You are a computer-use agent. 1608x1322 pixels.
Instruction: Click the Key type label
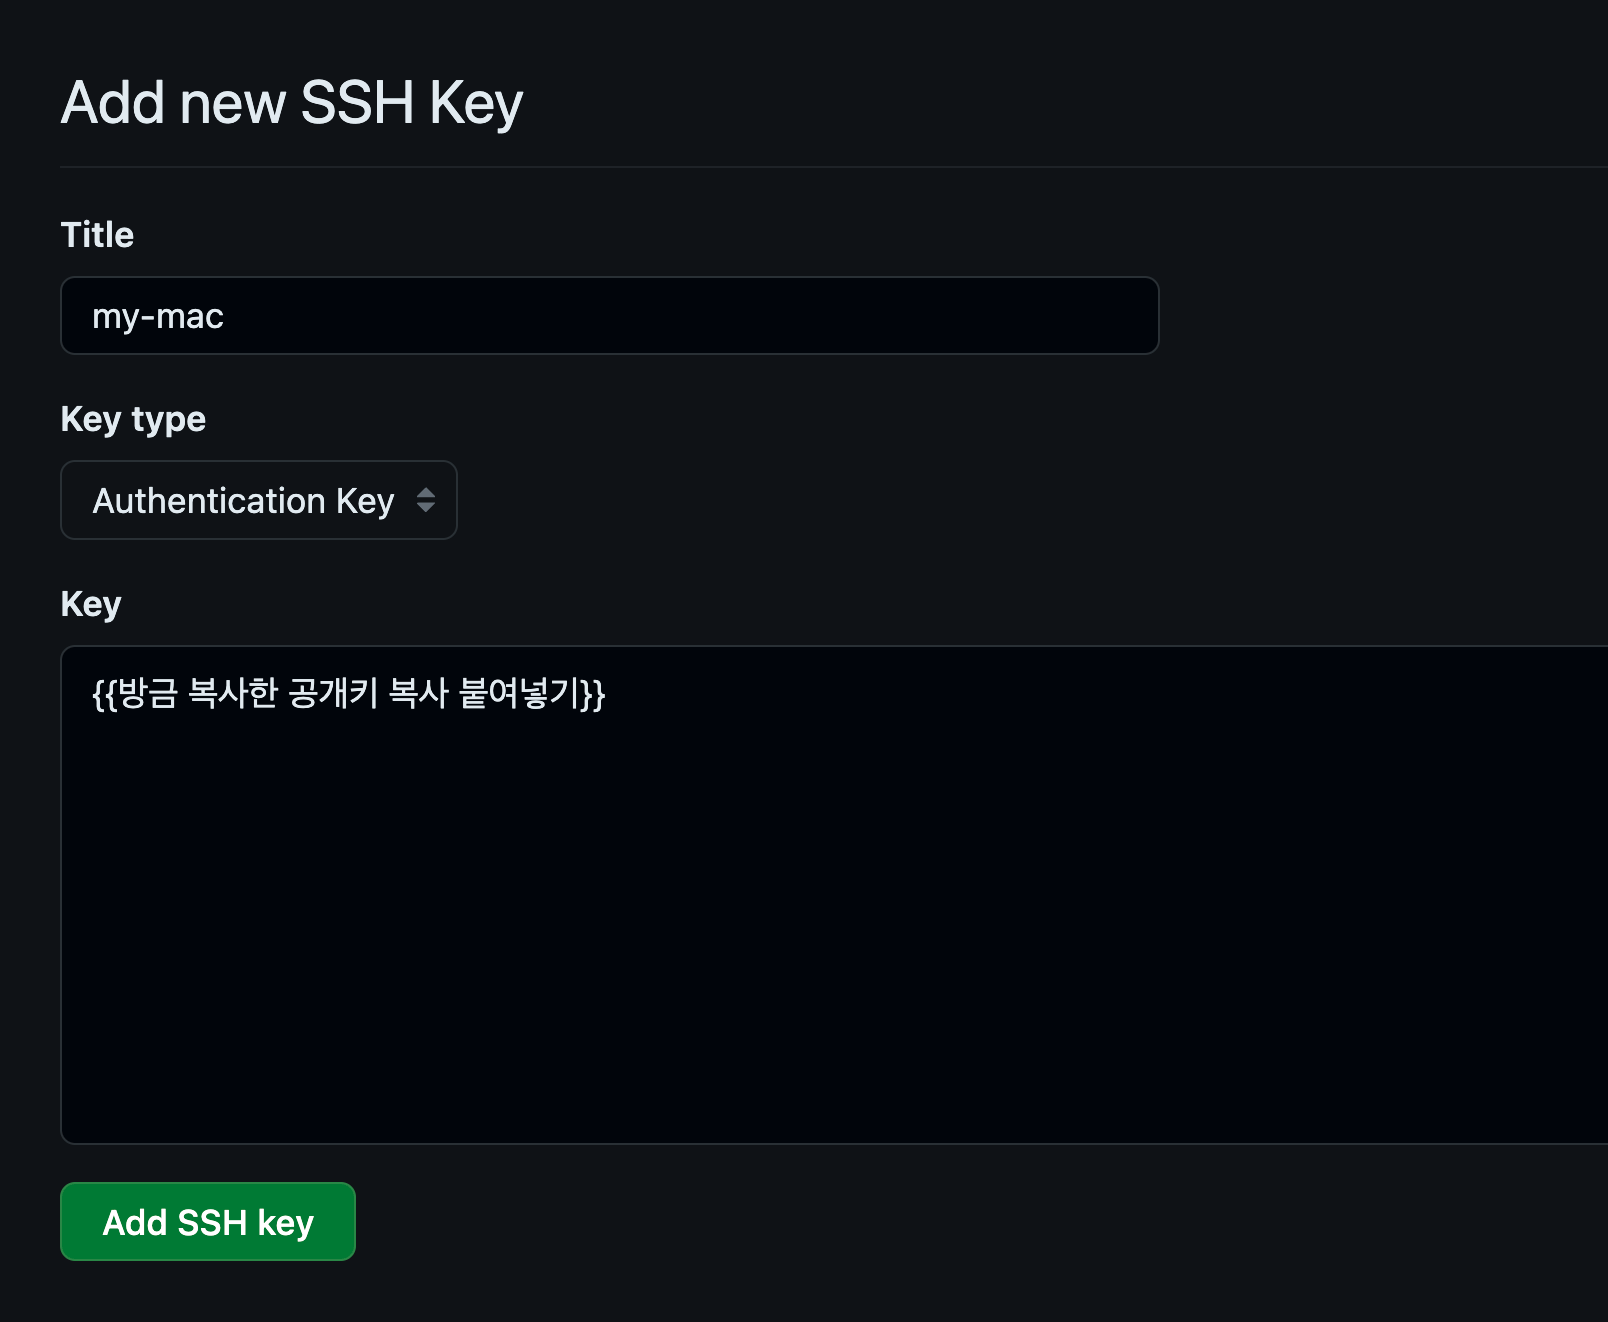pyautogui.click(x=133, y=419)
